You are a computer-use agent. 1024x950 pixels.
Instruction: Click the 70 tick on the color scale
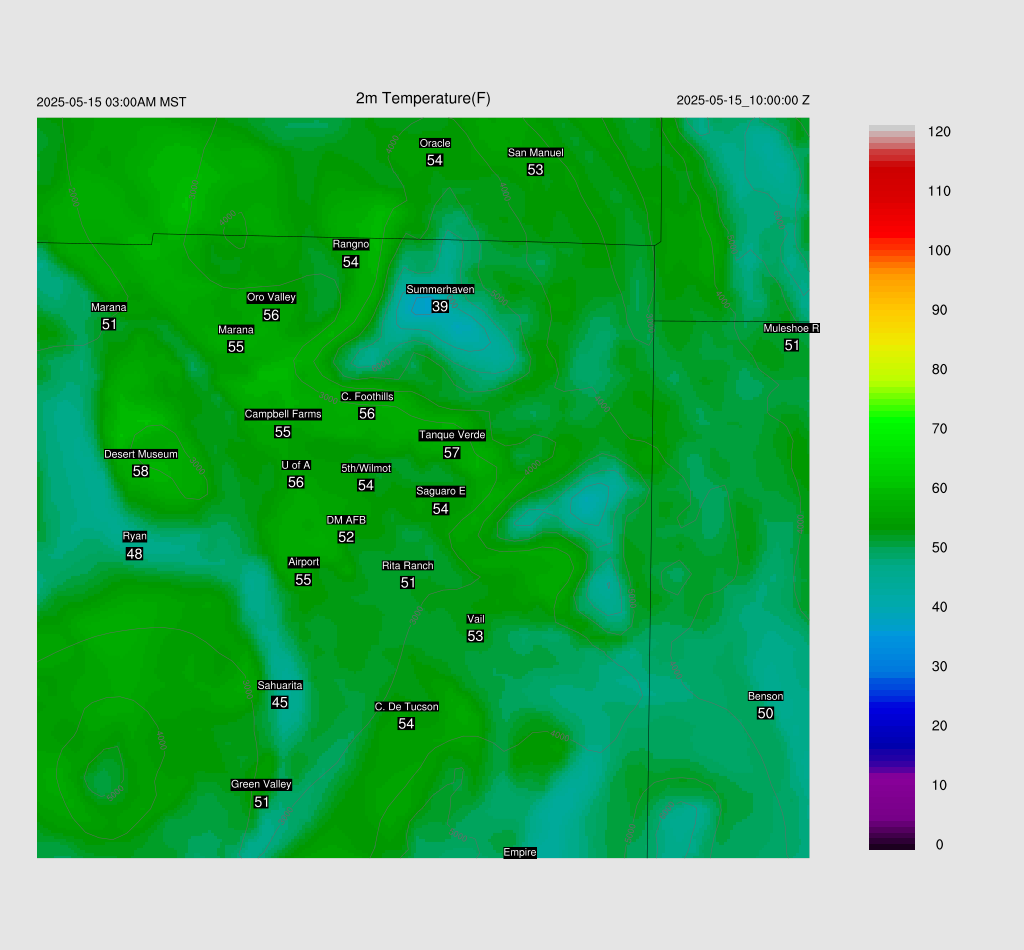(939, 429)
